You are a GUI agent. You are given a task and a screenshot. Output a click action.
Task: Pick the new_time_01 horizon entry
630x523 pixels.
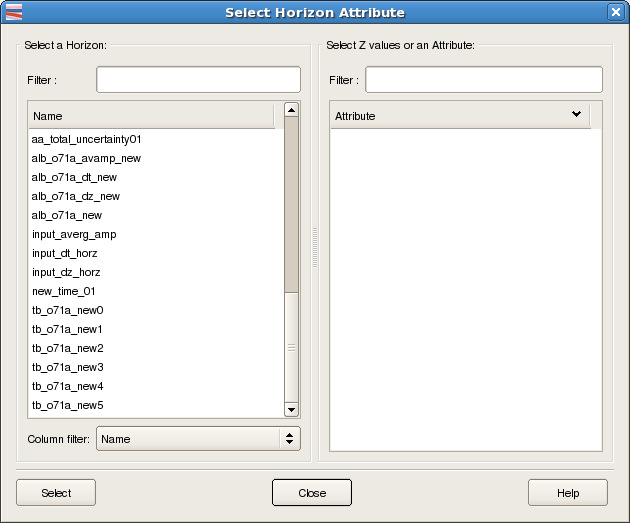(64, 291)
